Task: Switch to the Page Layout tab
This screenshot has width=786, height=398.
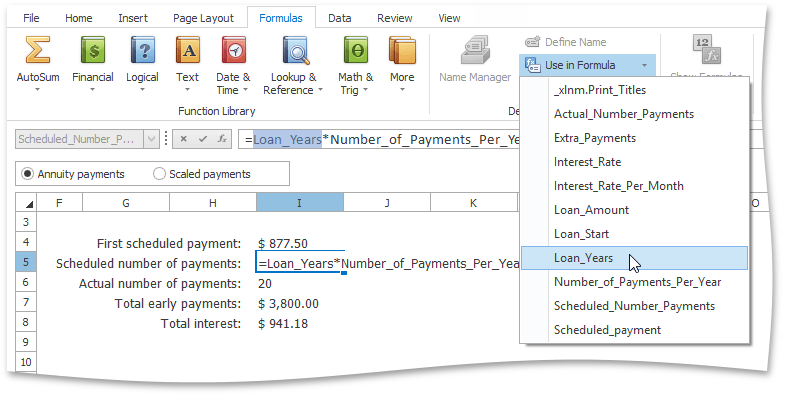Action: point(203,18)
